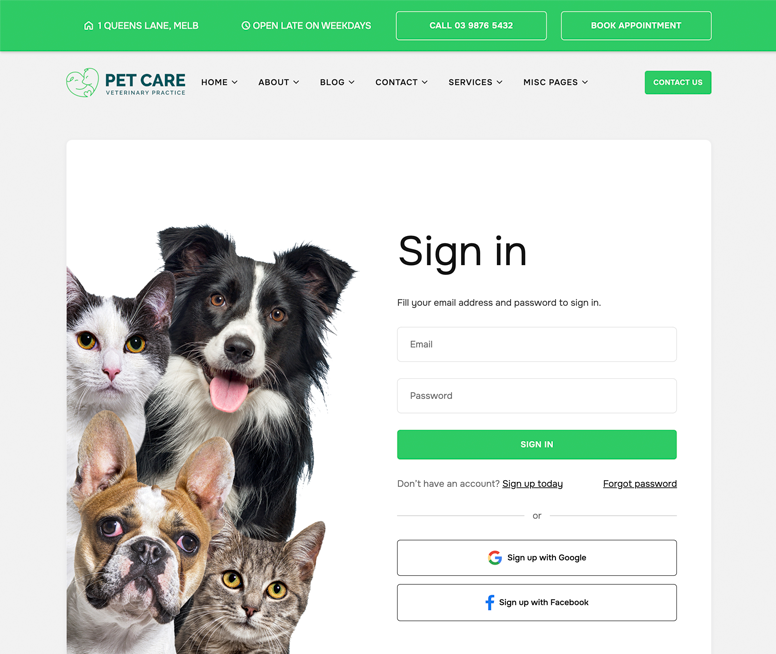Follow the Sign up today link
The width and height of the screenshot is (776, 654).
pyautogui.click(x=533, y=484)
